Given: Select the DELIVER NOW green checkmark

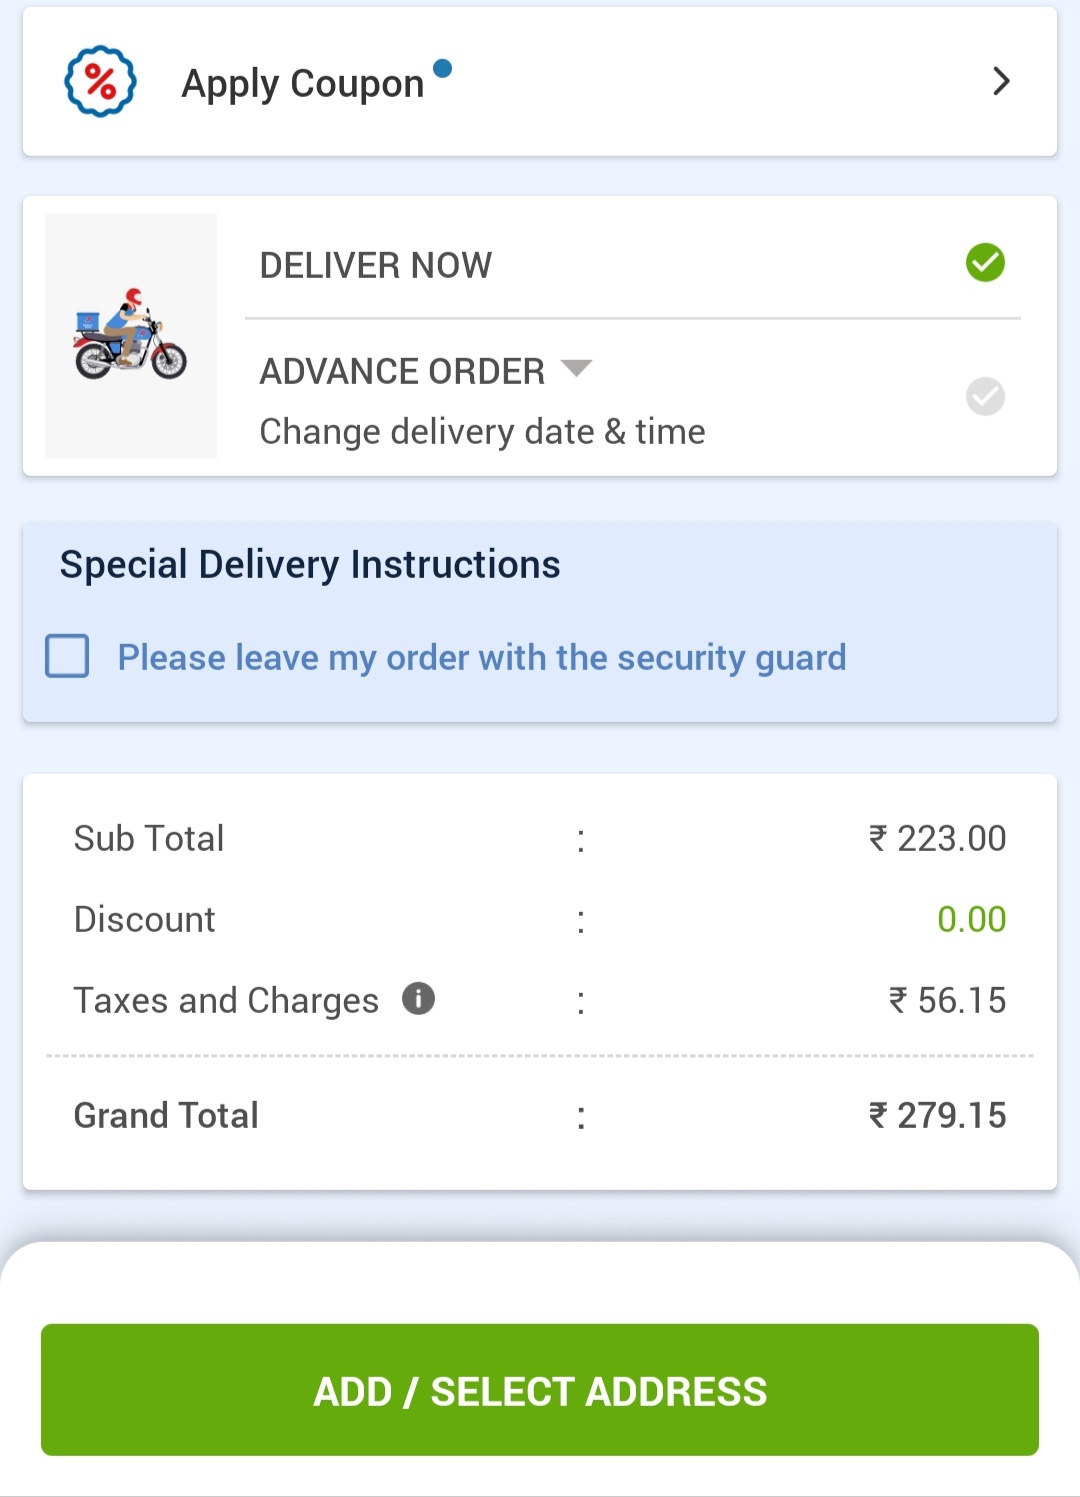Looking at the screenshot, I should [x=985, y=263].
